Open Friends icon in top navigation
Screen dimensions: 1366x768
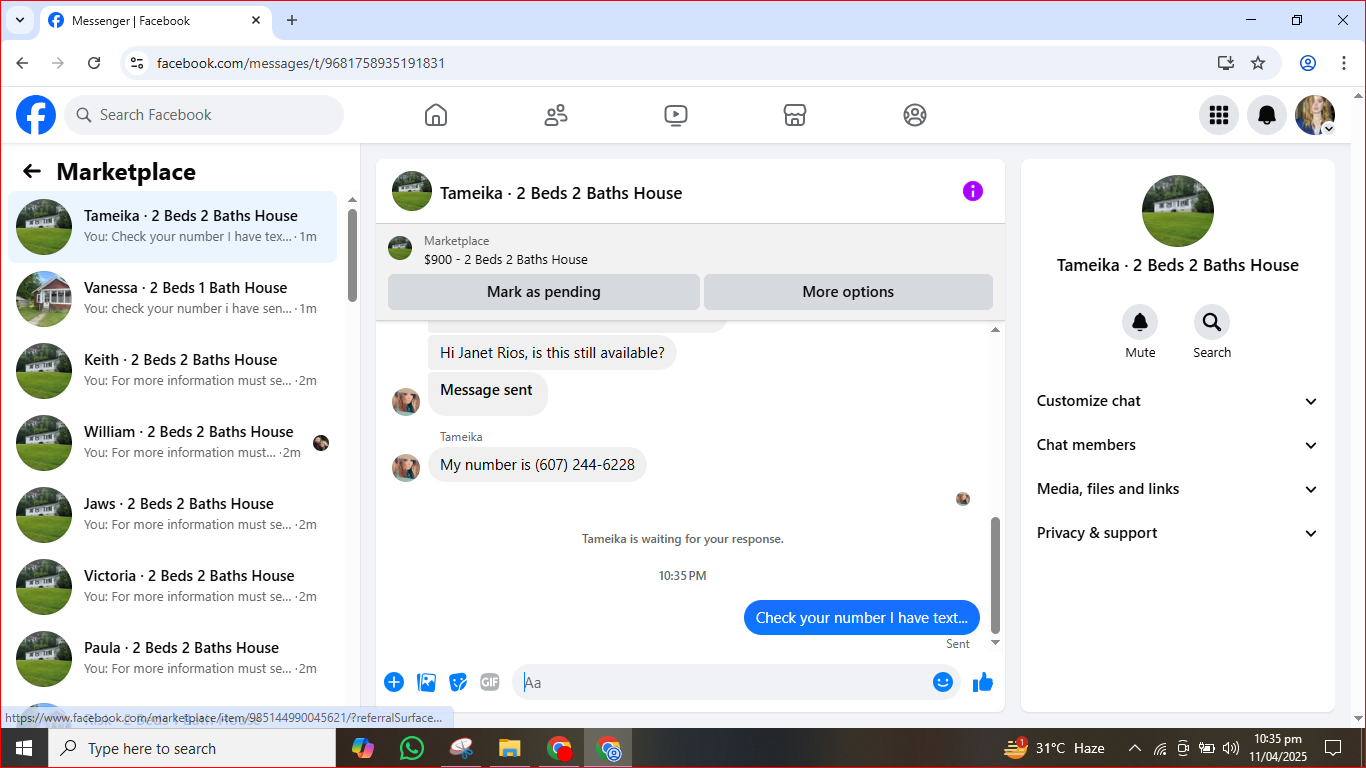(556, 115)
